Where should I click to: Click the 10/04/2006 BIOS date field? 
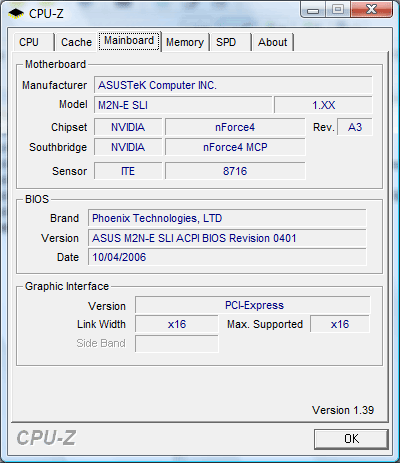coord(227,257)
